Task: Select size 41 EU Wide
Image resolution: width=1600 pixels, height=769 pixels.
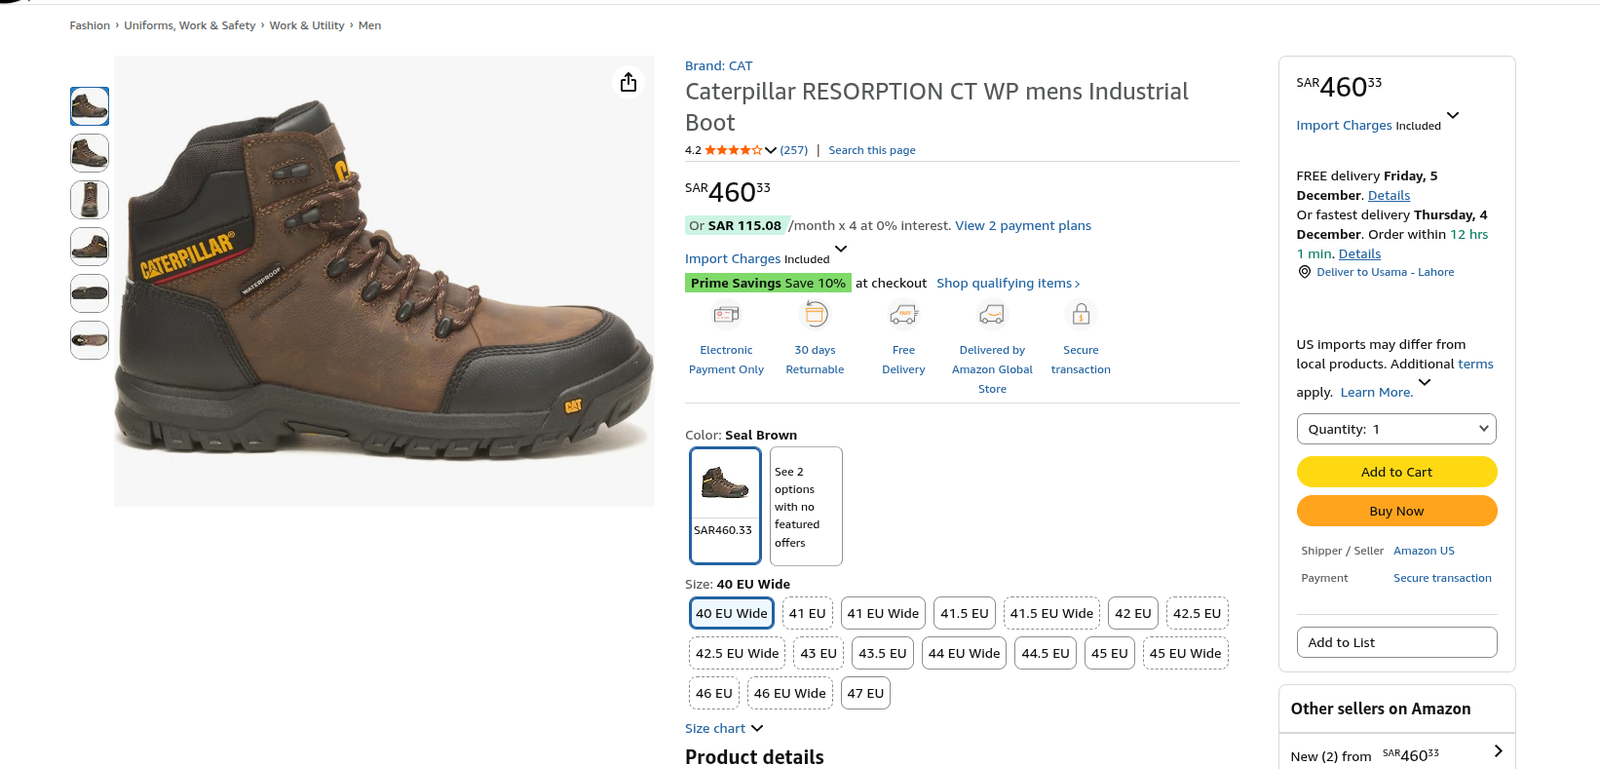Action: tap(882, 613)
